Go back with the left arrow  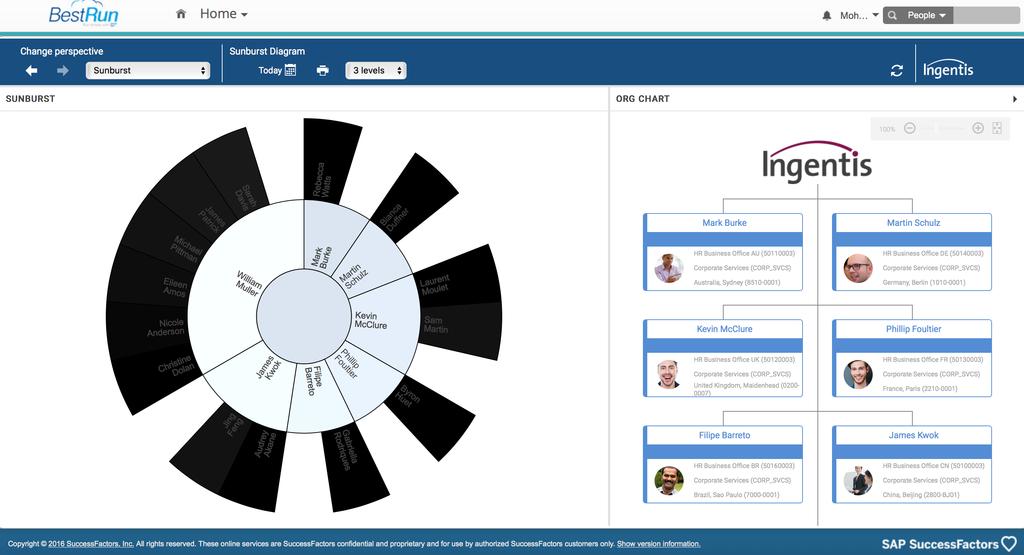click(31, 71)
